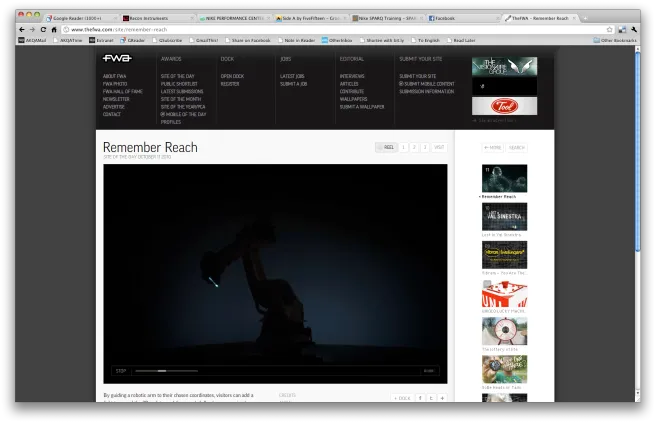
Task: Click The Visionaire Group banner ad
Action: click(505, 67)
